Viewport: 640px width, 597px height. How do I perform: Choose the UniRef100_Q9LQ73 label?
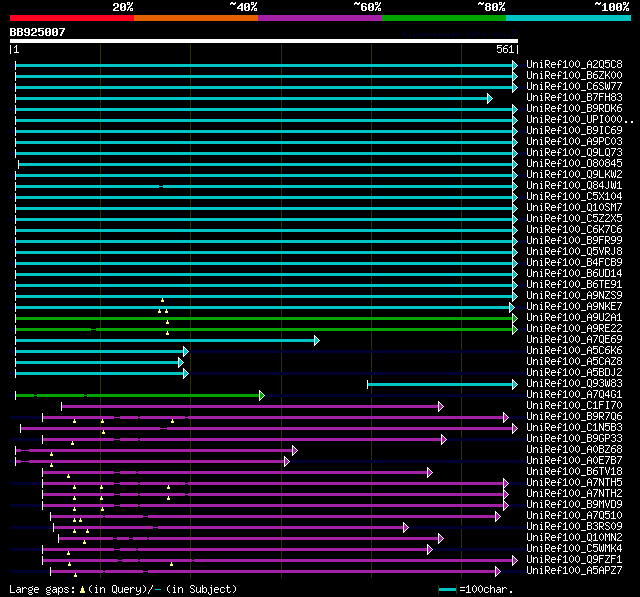574,153
